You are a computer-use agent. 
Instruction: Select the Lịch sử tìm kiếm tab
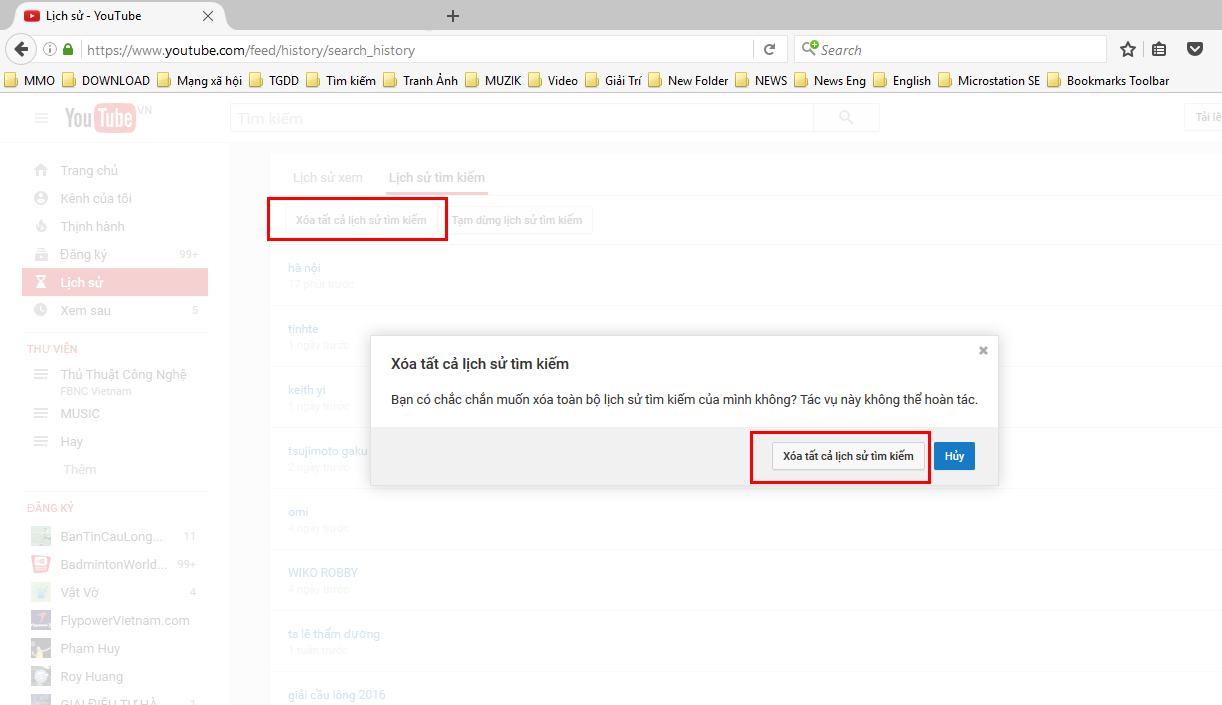[x=437, y=177]
